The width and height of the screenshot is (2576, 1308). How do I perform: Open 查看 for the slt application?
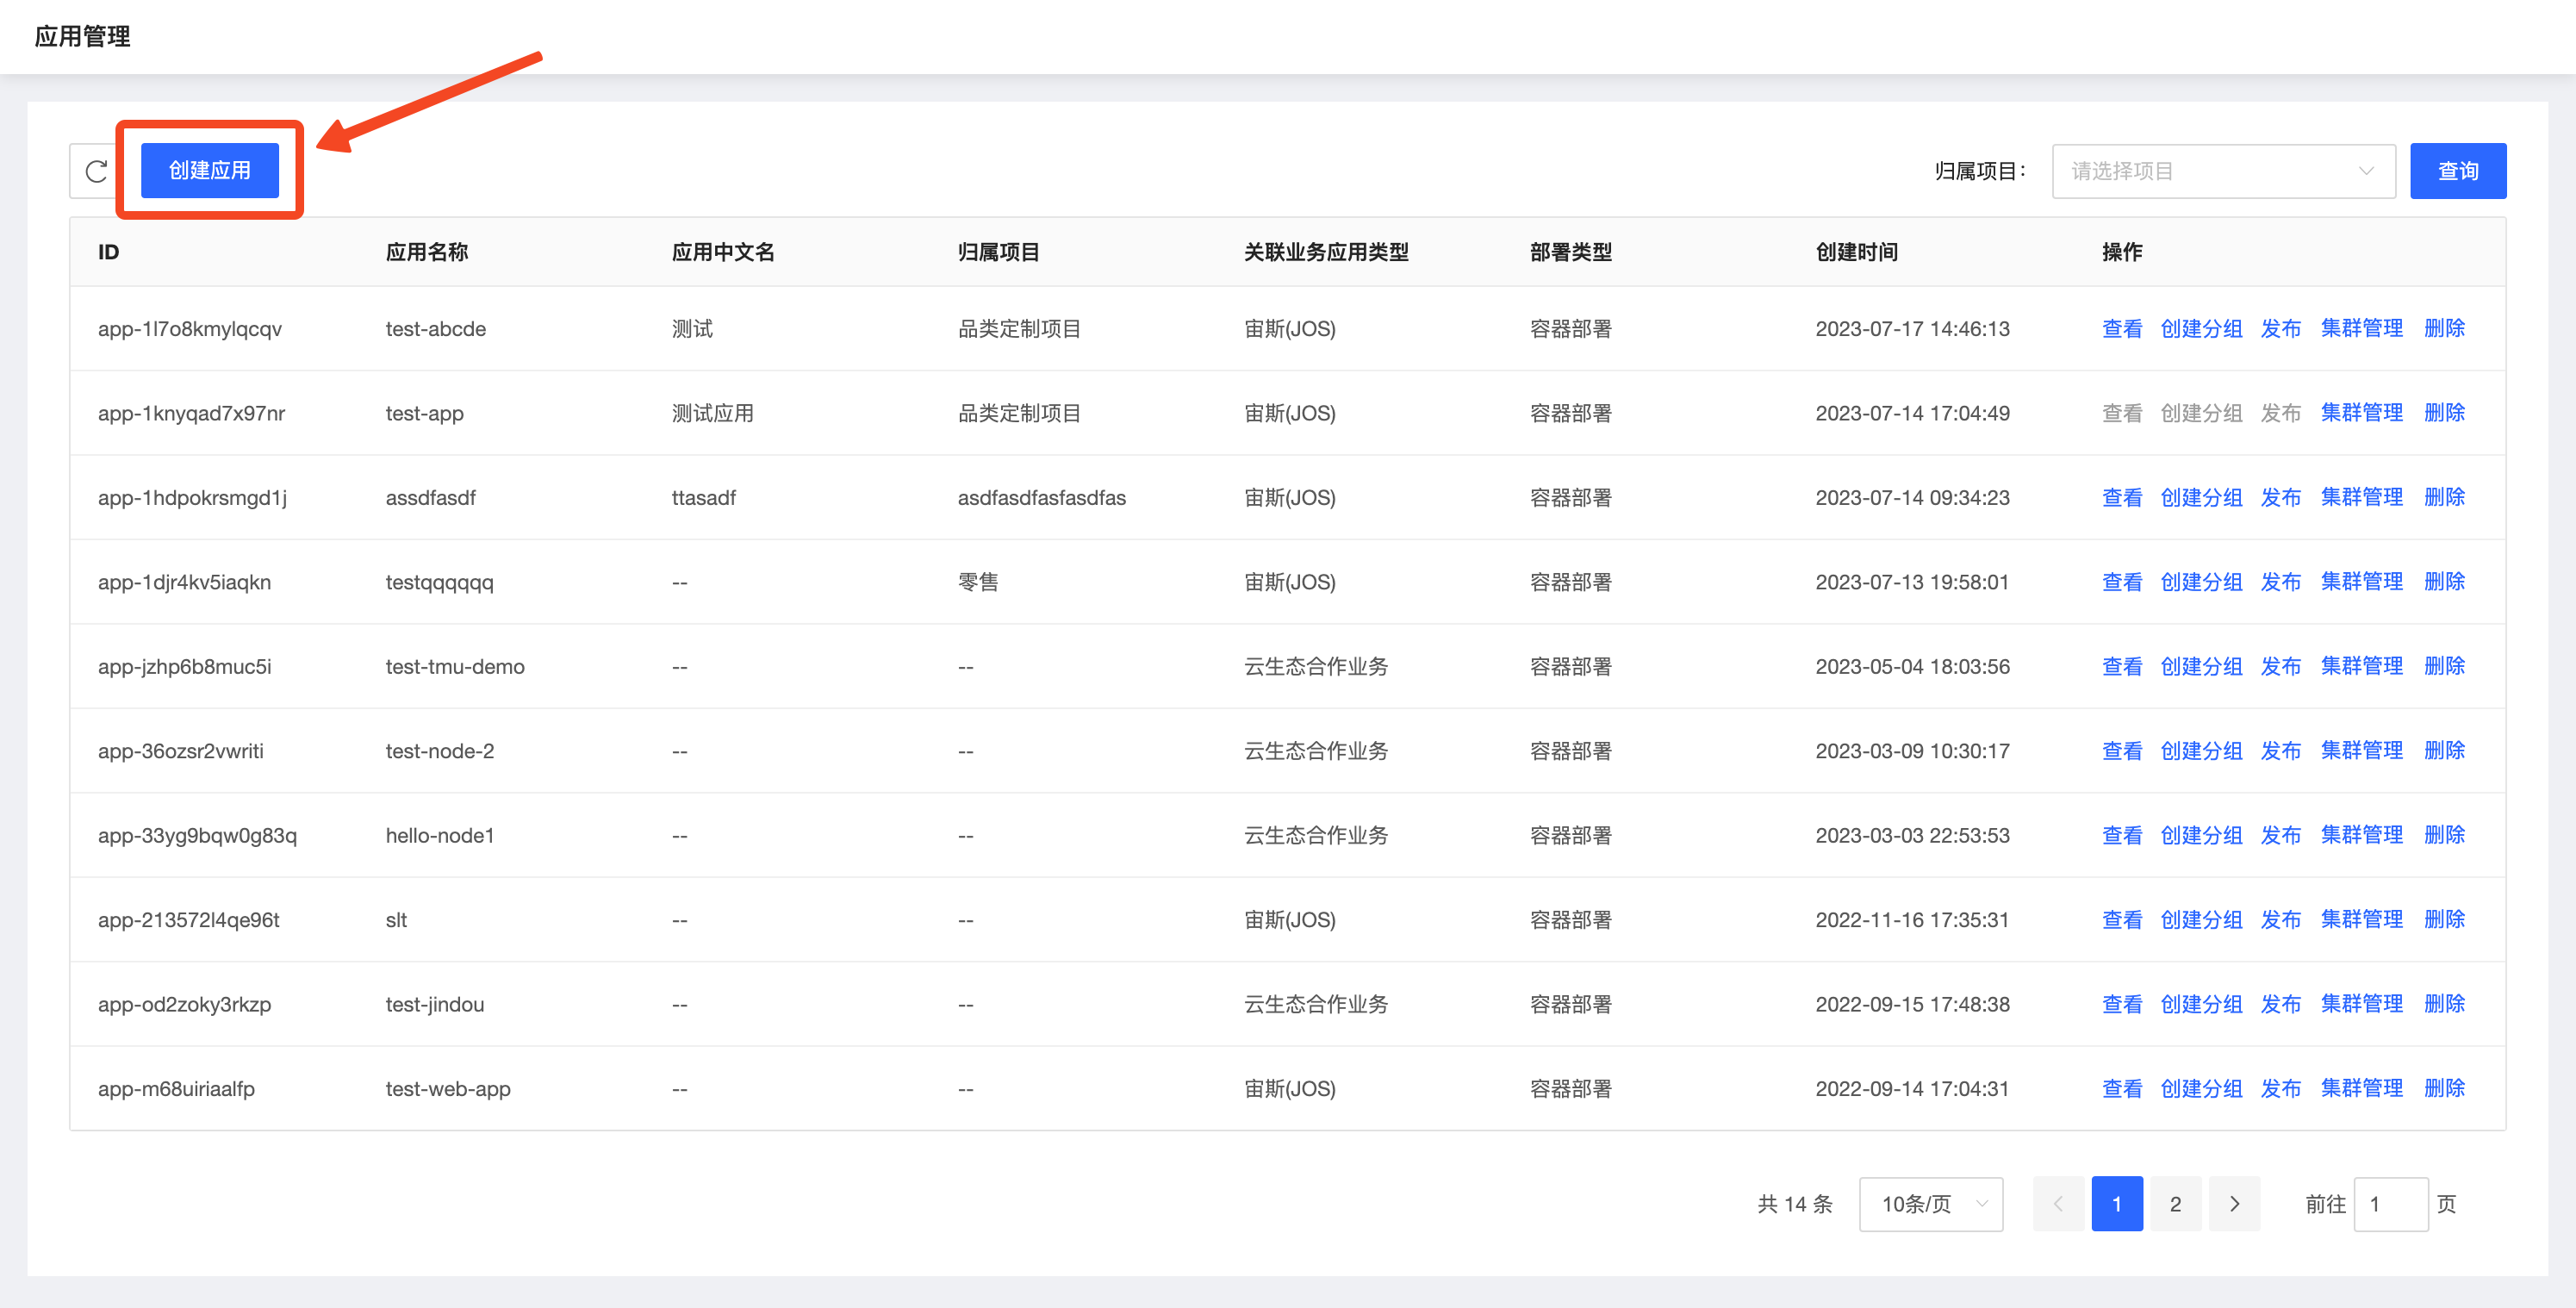[x=2121, y=919]
